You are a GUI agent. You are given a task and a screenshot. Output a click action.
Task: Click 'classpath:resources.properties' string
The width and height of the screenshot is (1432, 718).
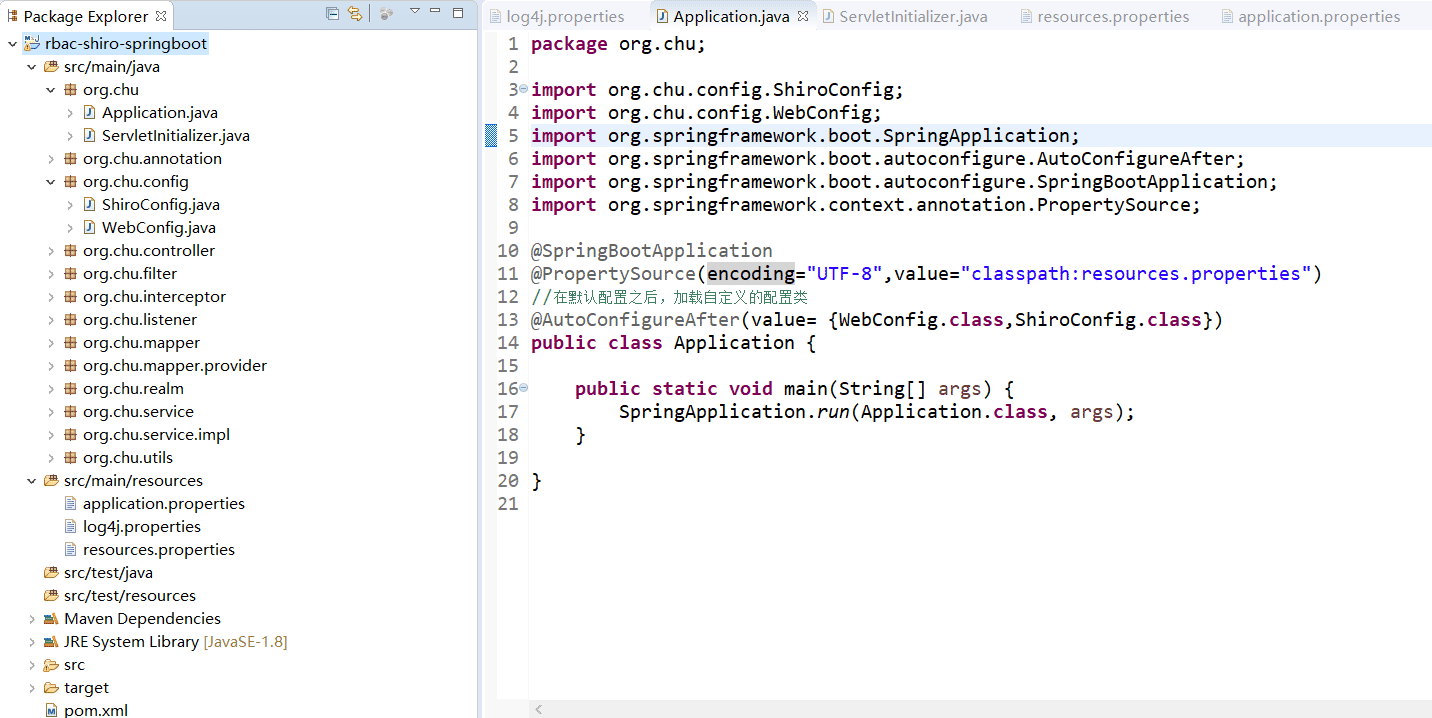pos(1136,274)
